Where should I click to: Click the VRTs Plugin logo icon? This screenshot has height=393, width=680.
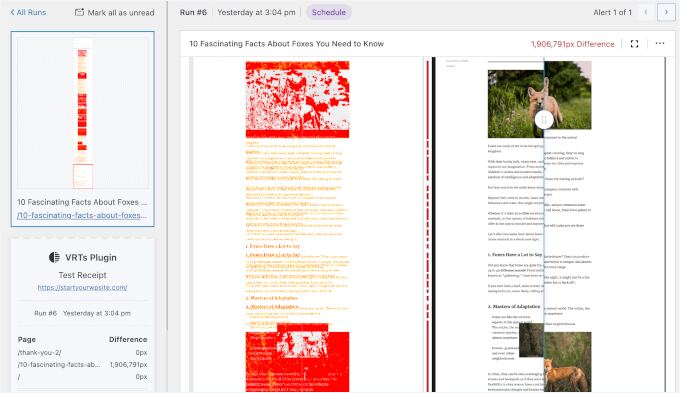click(54, 257)
